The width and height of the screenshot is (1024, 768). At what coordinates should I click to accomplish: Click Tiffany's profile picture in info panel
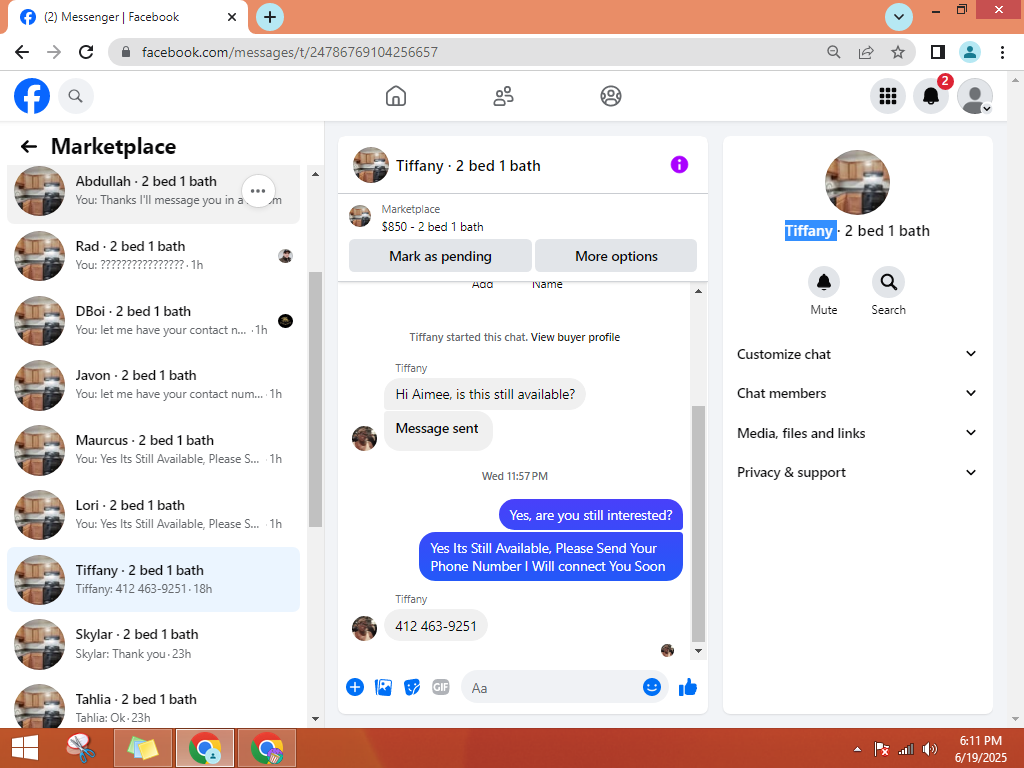[857, 182]
